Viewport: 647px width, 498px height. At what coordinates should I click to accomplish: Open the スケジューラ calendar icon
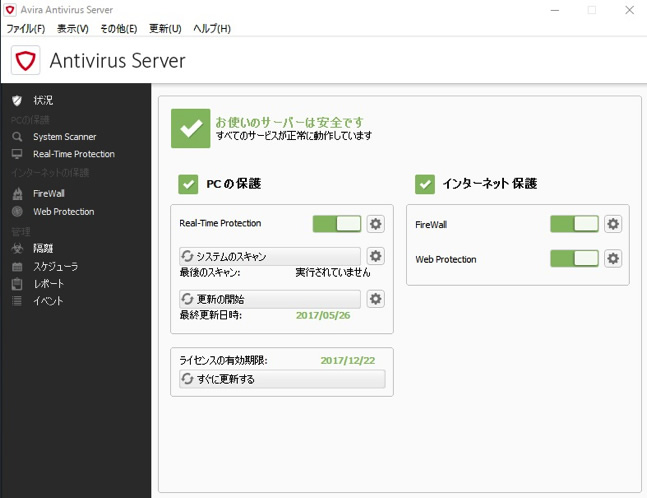click(17, 267)
